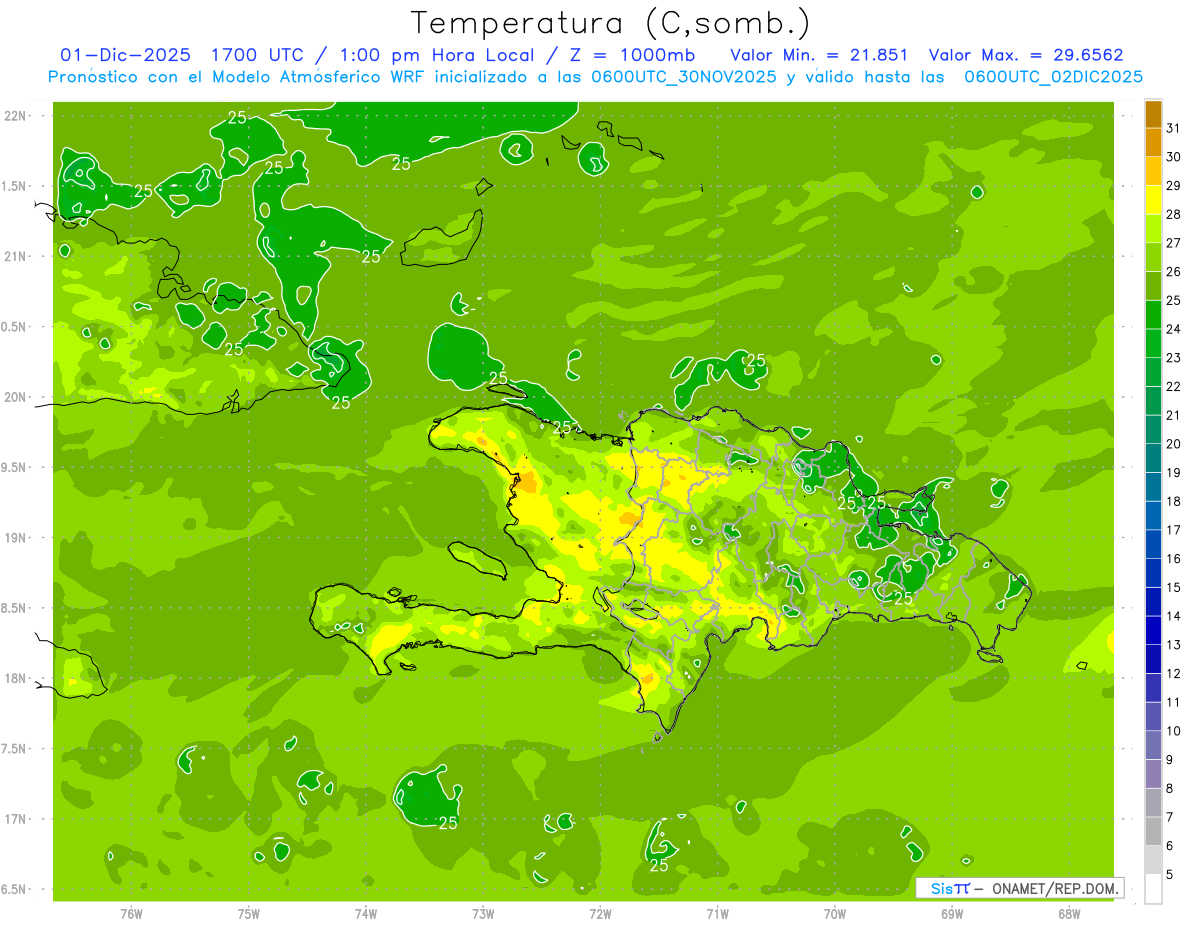The width and height of the screenshot is (1200, 927).
Task: Pick the legend swatch between 25 and 26
Action: 1153,286
